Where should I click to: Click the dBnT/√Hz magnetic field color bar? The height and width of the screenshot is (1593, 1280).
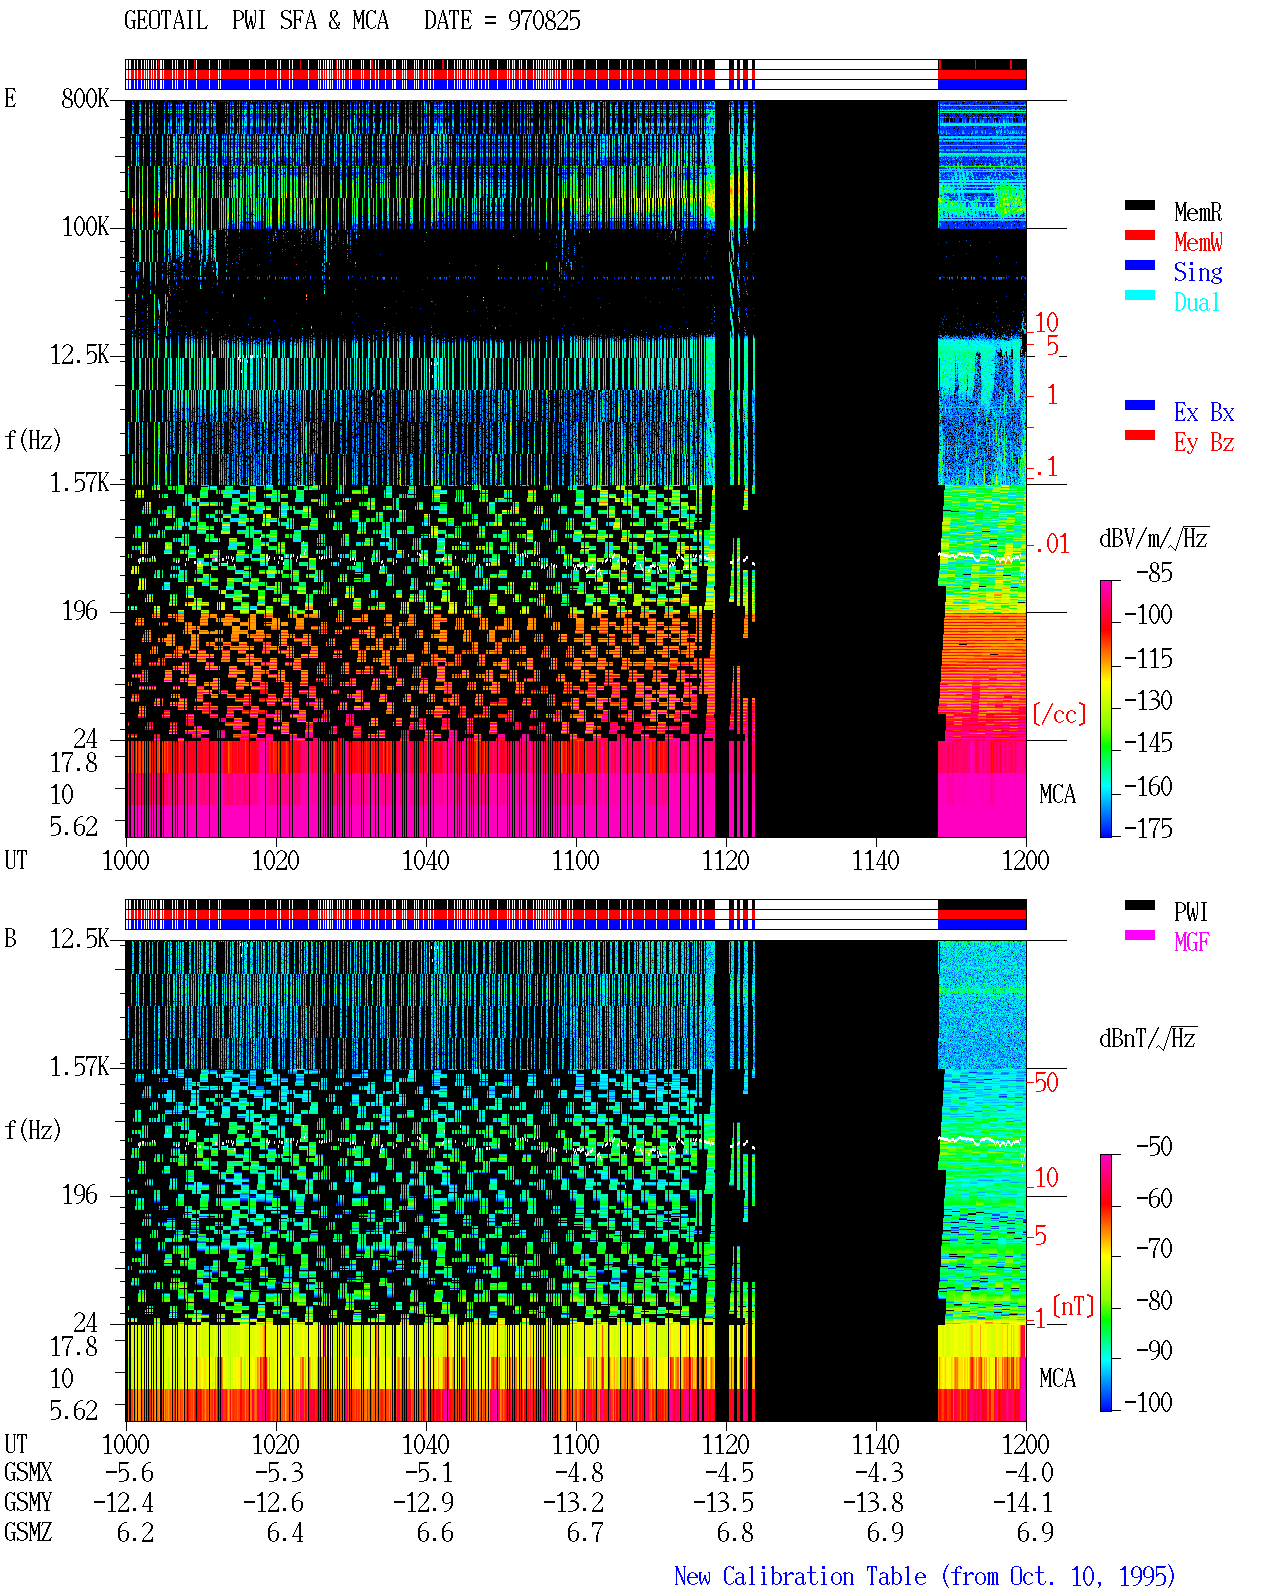coord(1106,1283)
